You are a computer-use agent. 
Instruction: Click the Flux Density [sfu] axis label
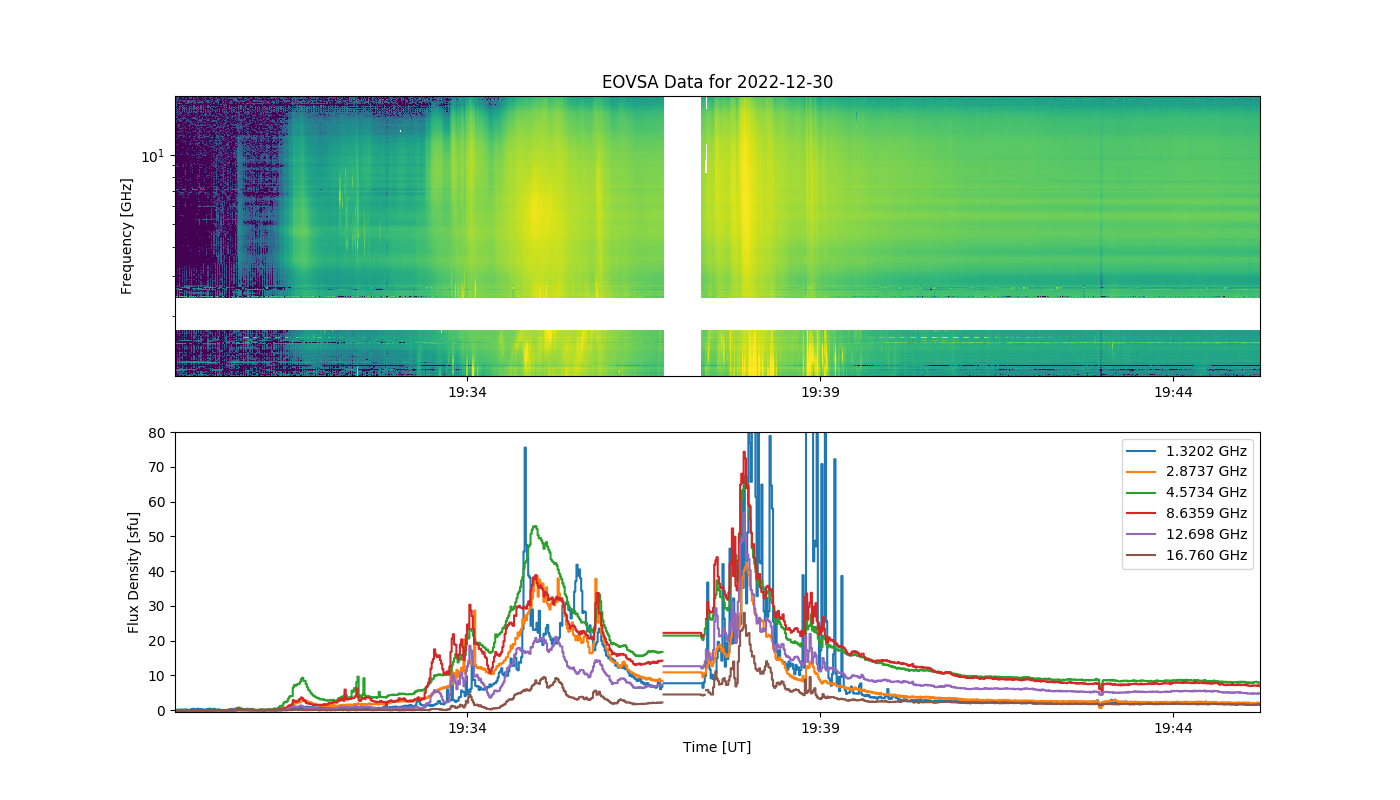[x=133, y=572]
